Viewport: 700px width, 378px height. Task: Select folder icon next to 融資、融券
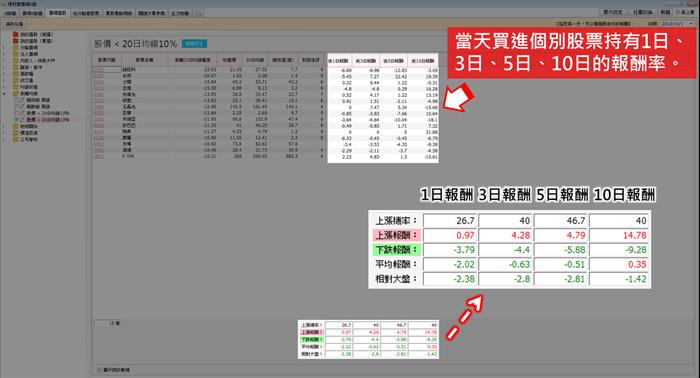tap(16, 67)
